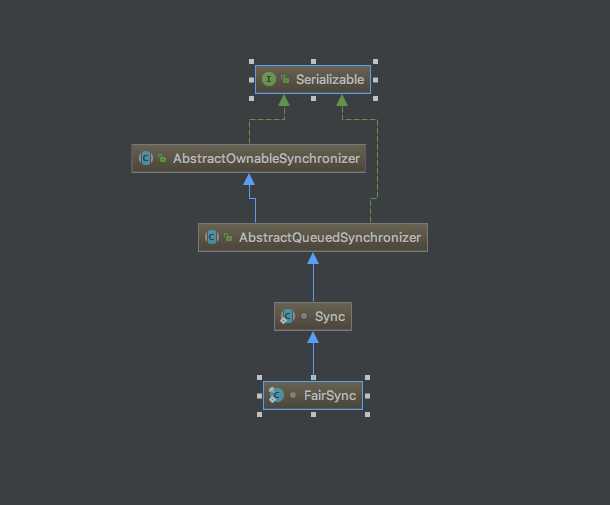The height and width of the screenshot is (505, 610).
Task: Click the FairSync class icon
Action: 276,395
